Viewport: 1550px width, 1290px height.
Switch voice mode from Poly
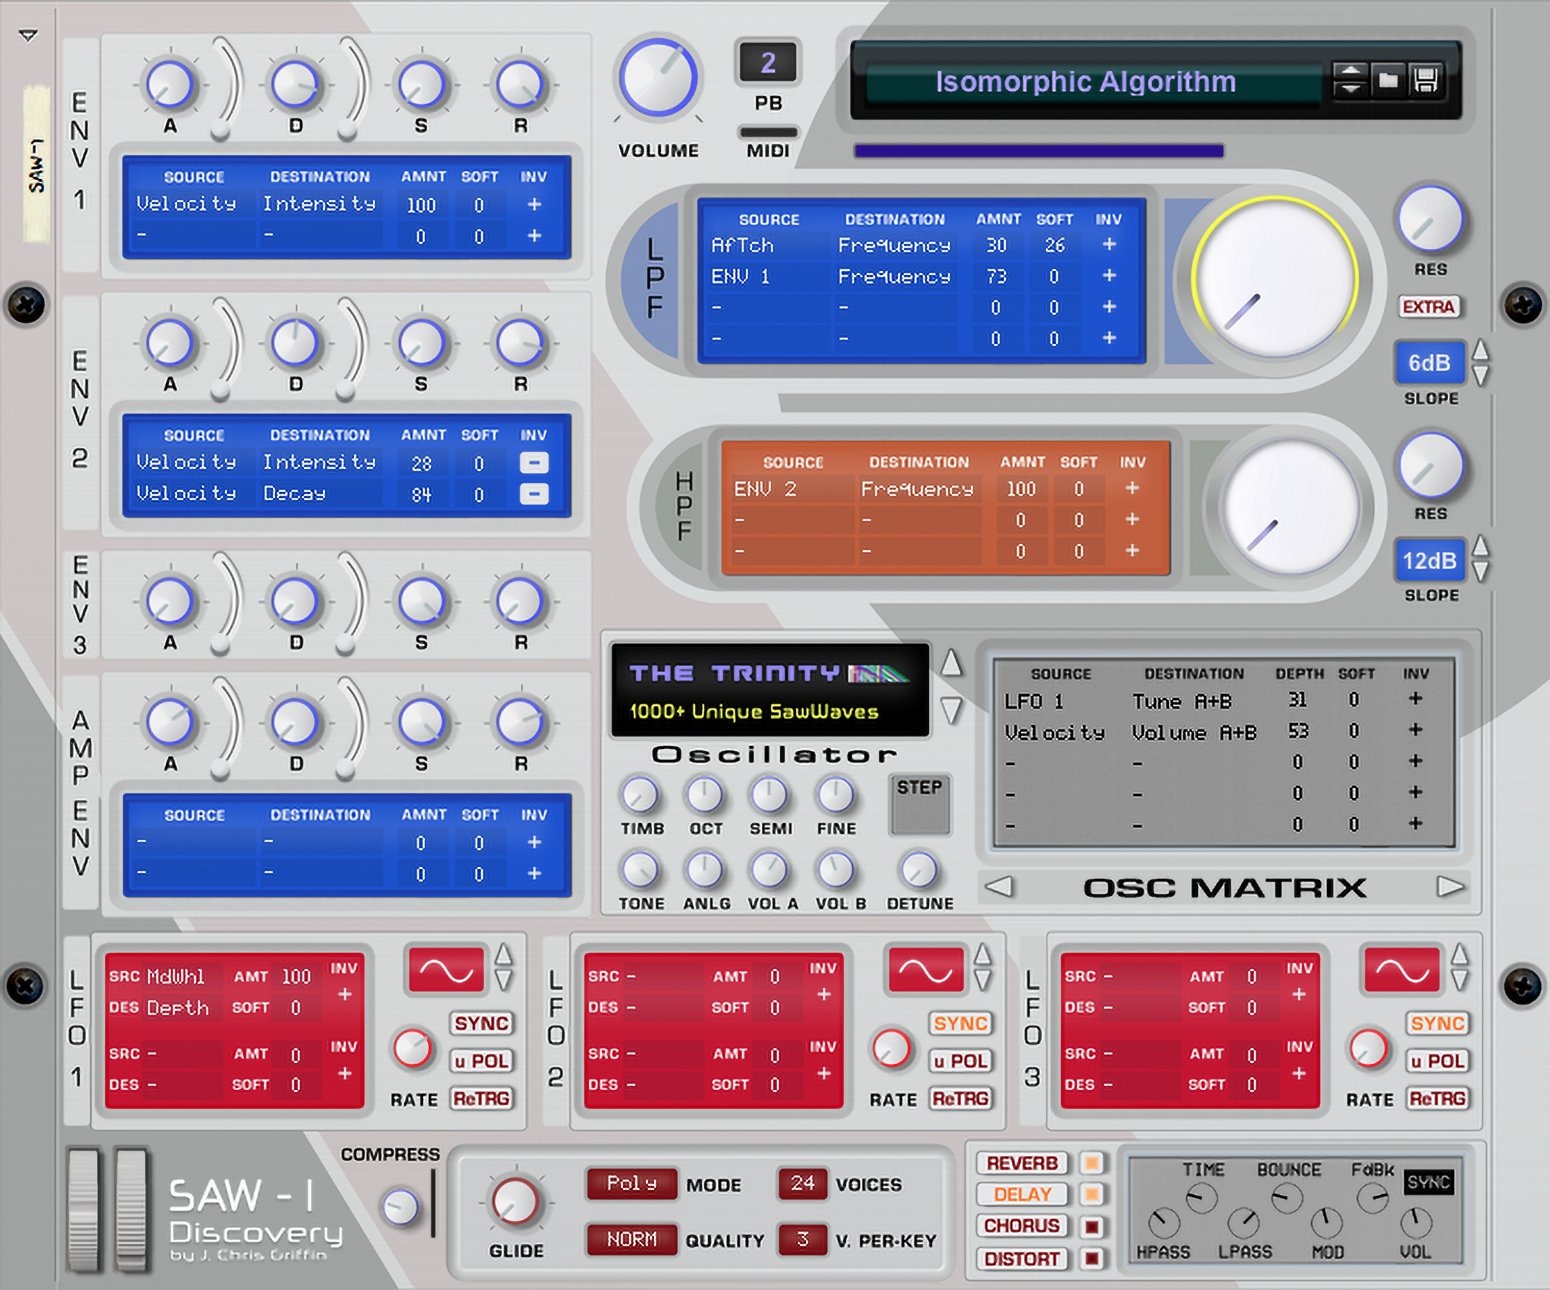pos(630,1184)
